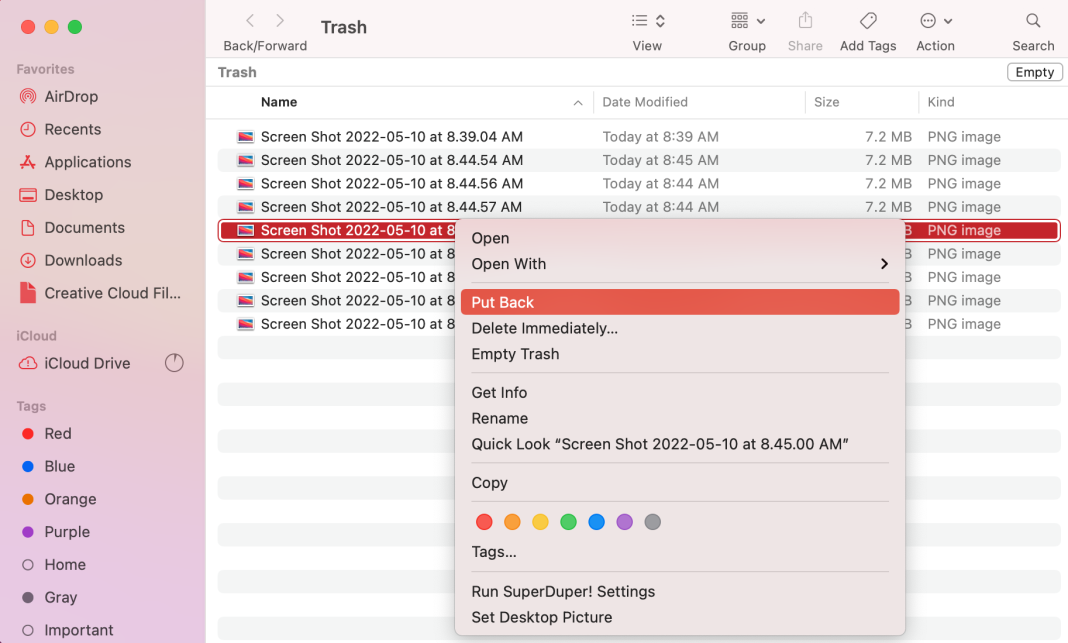
Task: Open iCloud Drive from the sidebar
Action: (85, 362)
